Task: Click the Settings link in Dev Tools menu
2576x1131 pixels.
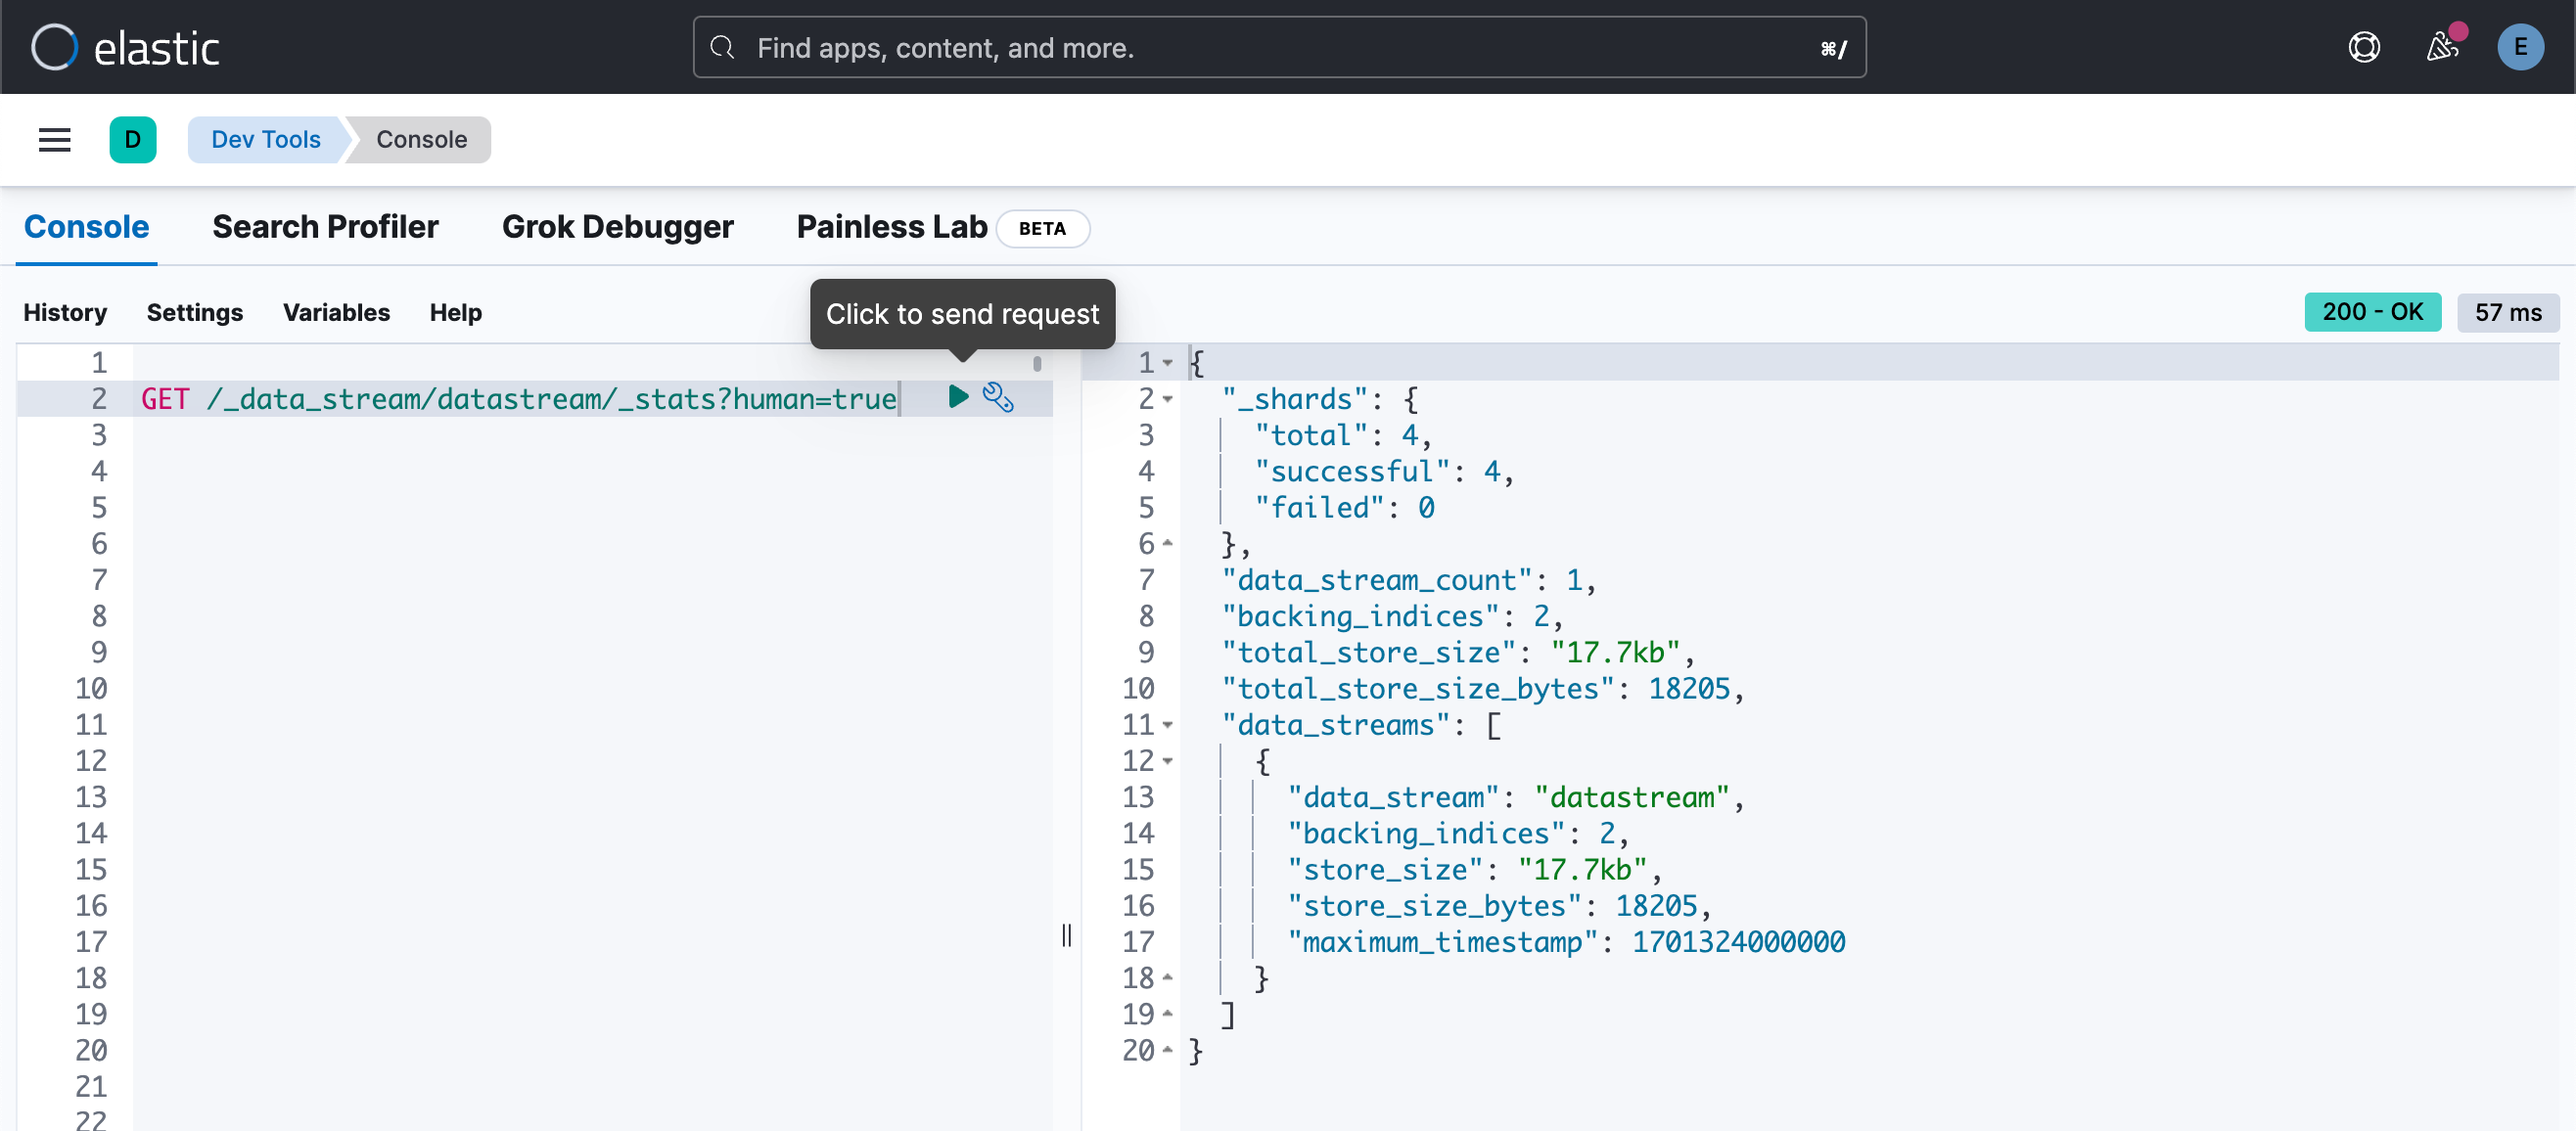Action: click(x=192, y=310)
